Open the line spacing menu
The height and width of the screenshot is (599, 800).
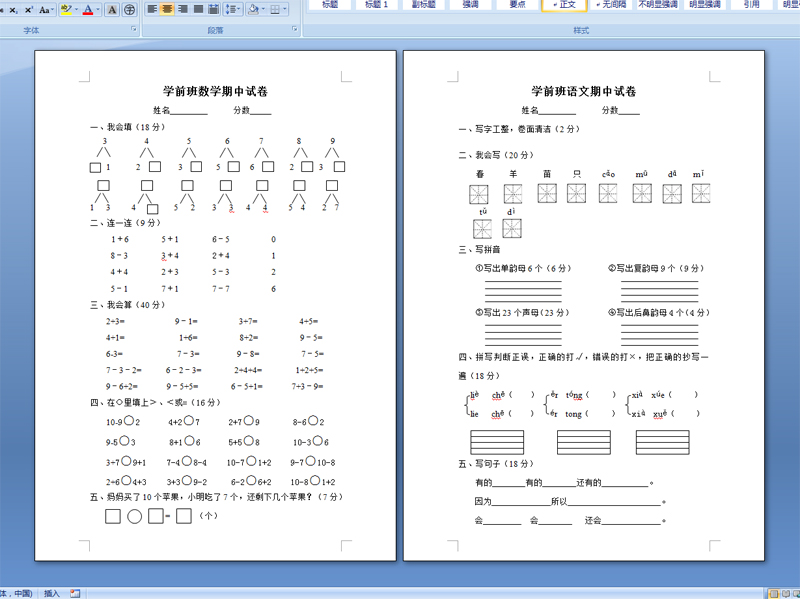tap(233, 9)
